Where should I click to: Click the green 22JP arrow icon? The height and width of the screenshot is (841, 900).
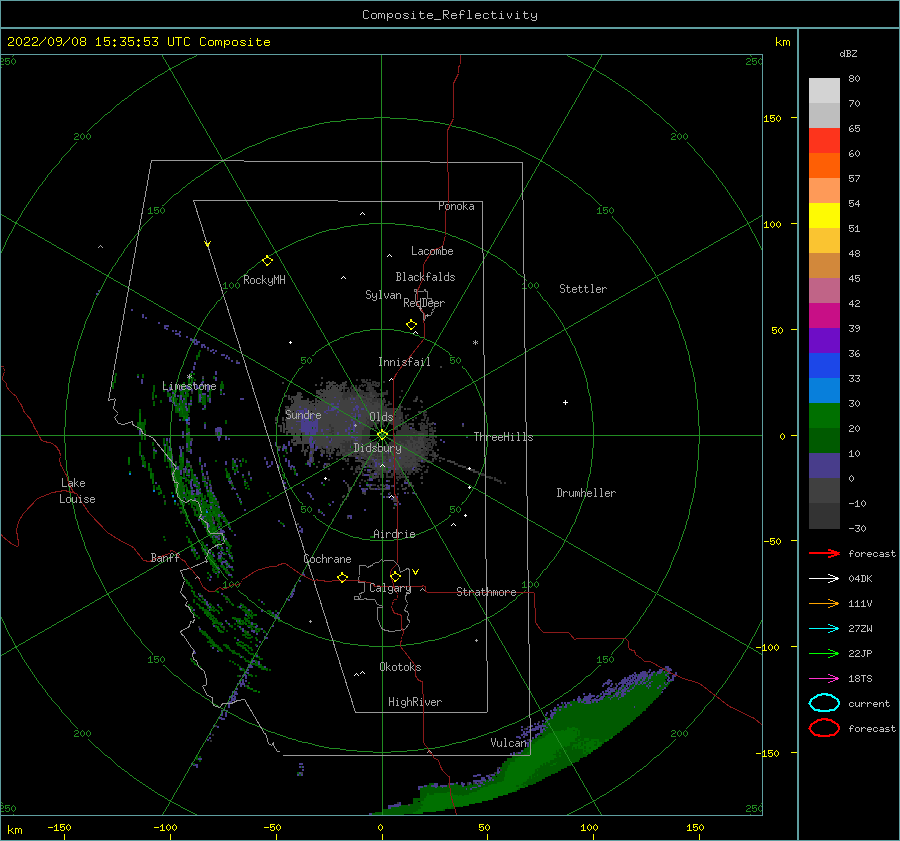[x=824, y=653]
